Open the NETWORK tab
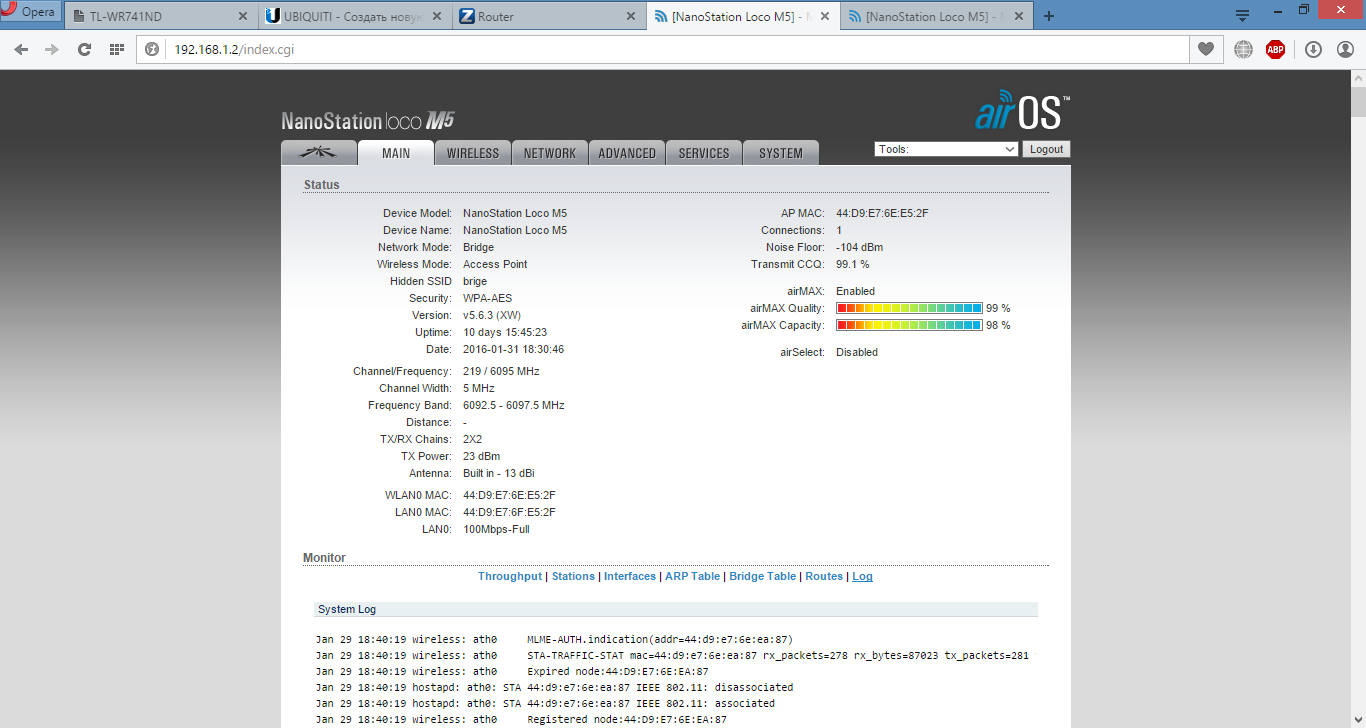Image resolution: width=1366 pixels, height=728 pixels. (x=549, y=153)
